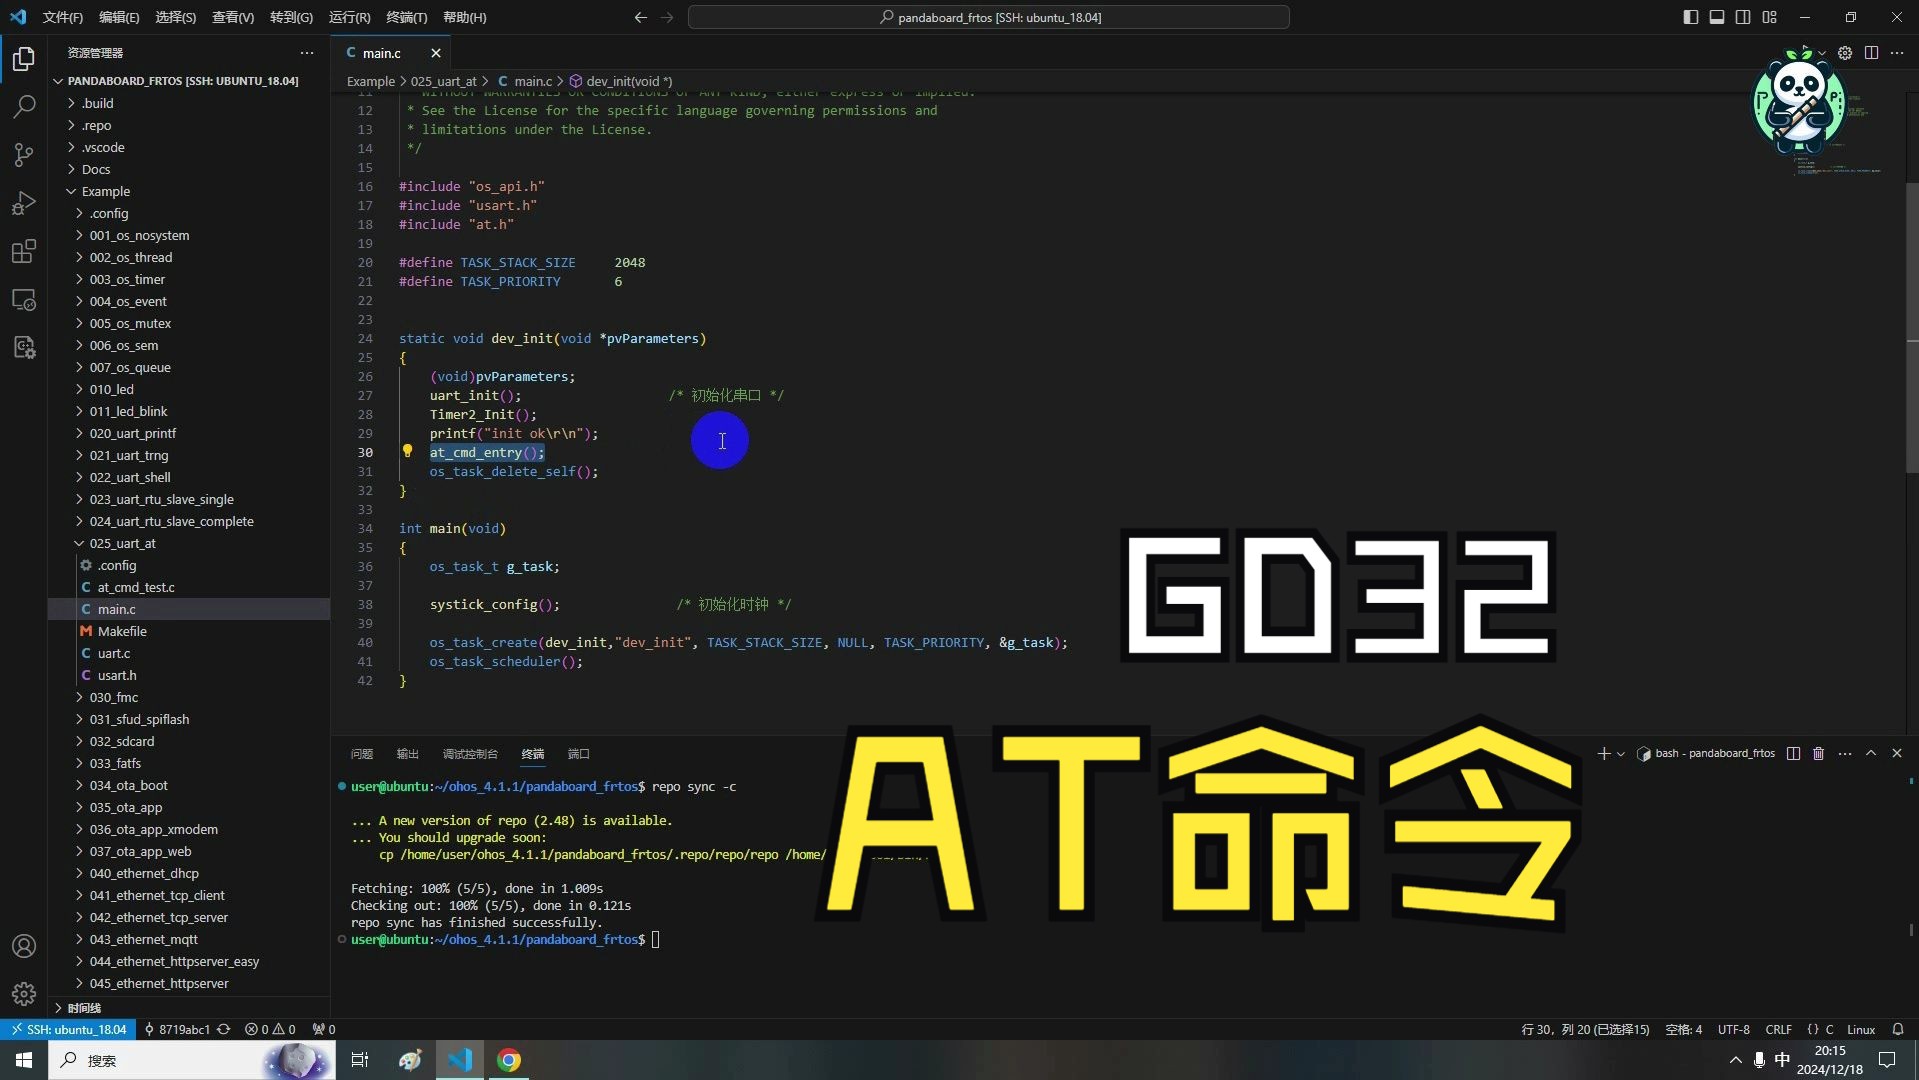This screenshot has width=1919, height=1080.
Task: Click the lightbulb code action on line 30
Action: [407, 451]
